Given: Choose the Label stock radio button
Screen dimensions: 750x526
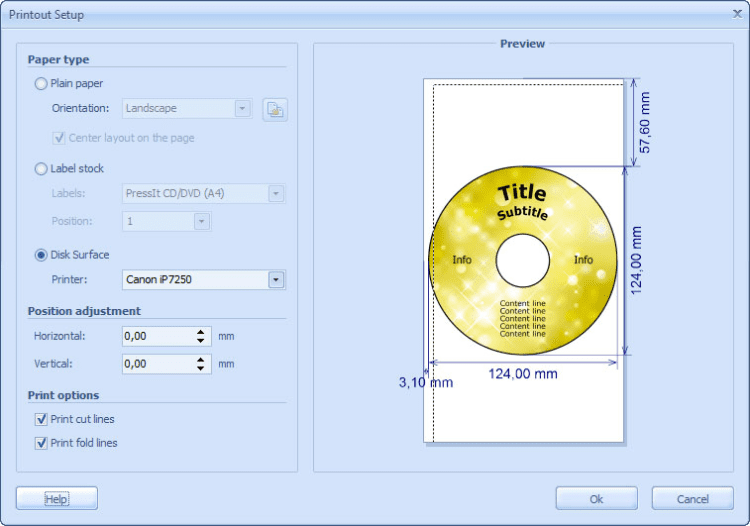Looking at the screenshot, I should (41, 169).
